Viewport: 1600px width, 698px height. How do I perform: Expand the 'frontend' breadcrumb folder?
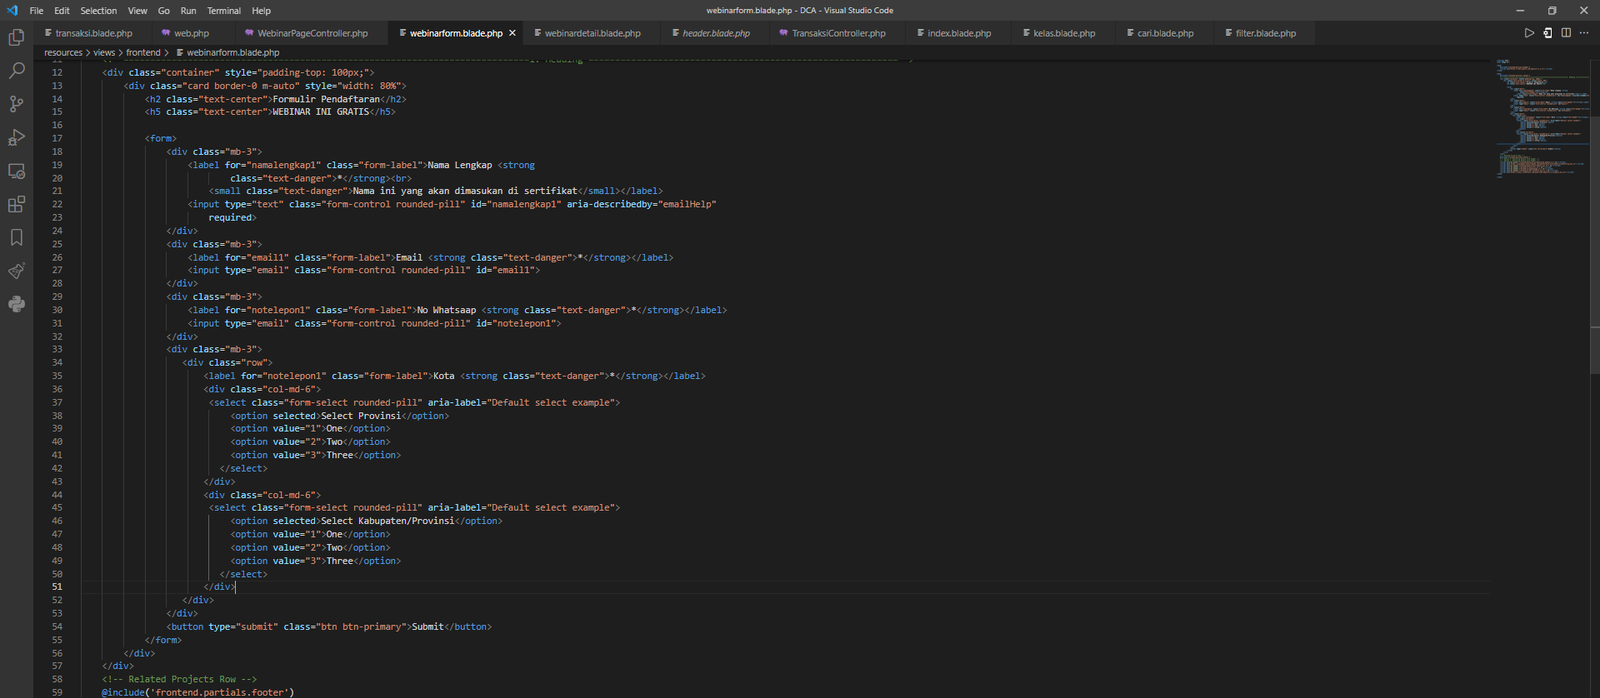[x=143, y=52]
